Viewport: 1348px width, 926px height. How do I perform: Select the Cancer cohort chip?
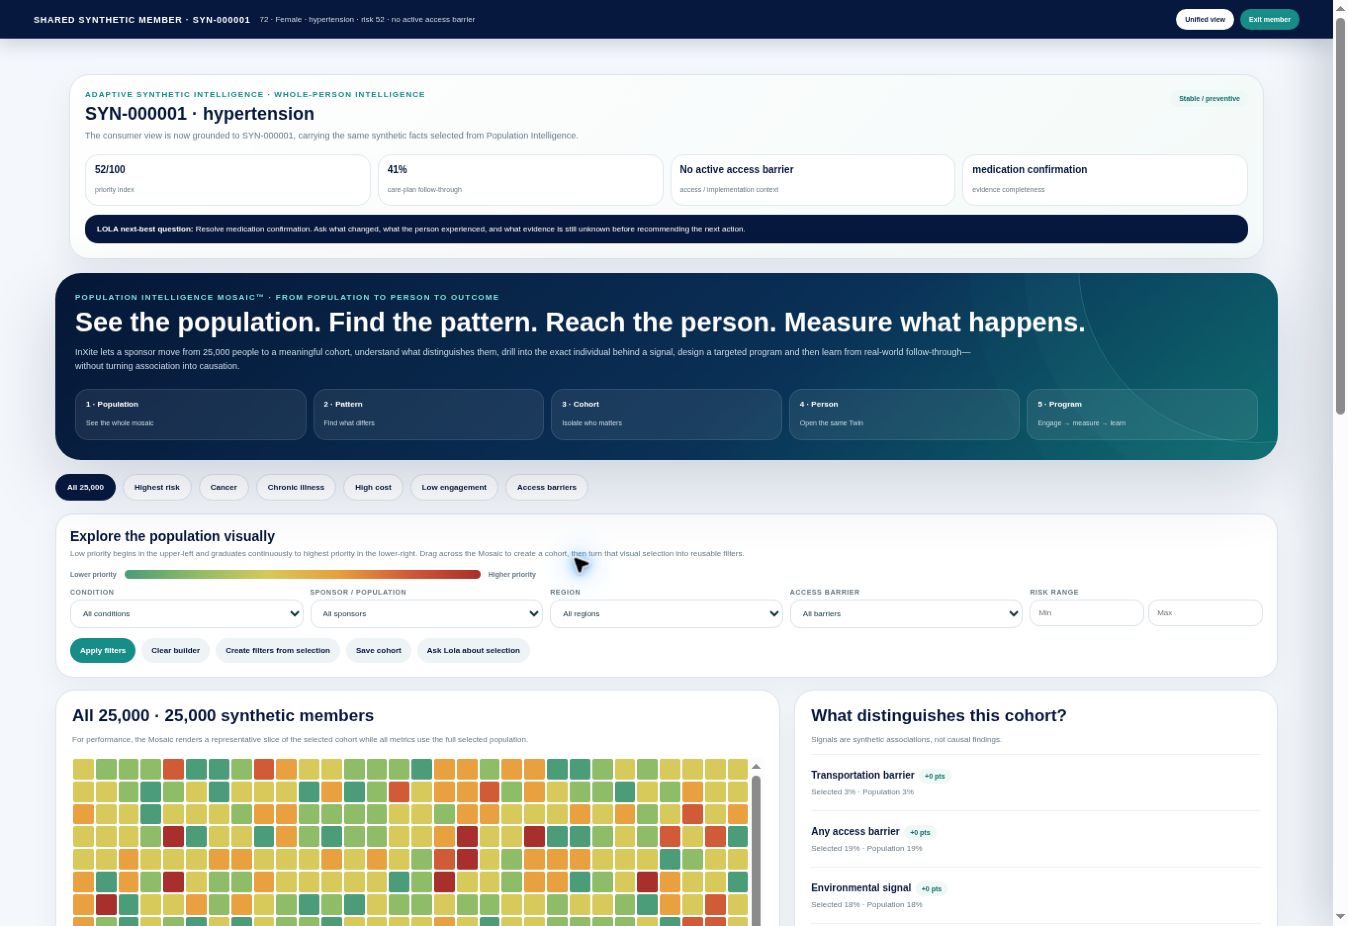coord(224,487)
